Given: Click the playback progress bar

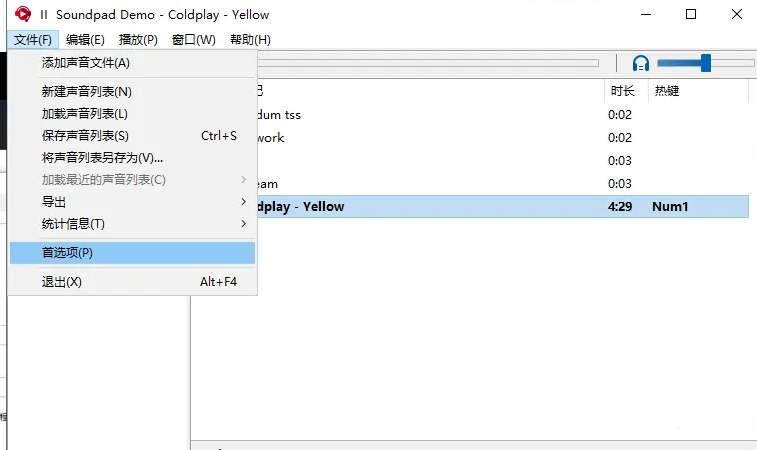Looking at the screenshot, I should 428,63.
